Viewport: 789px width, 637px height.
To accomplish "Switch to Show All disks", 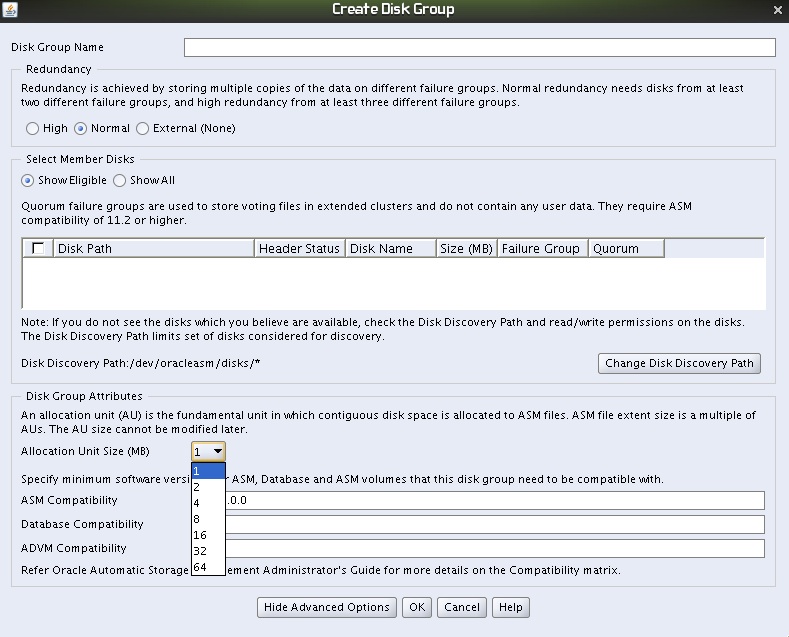I will (120, 180).
